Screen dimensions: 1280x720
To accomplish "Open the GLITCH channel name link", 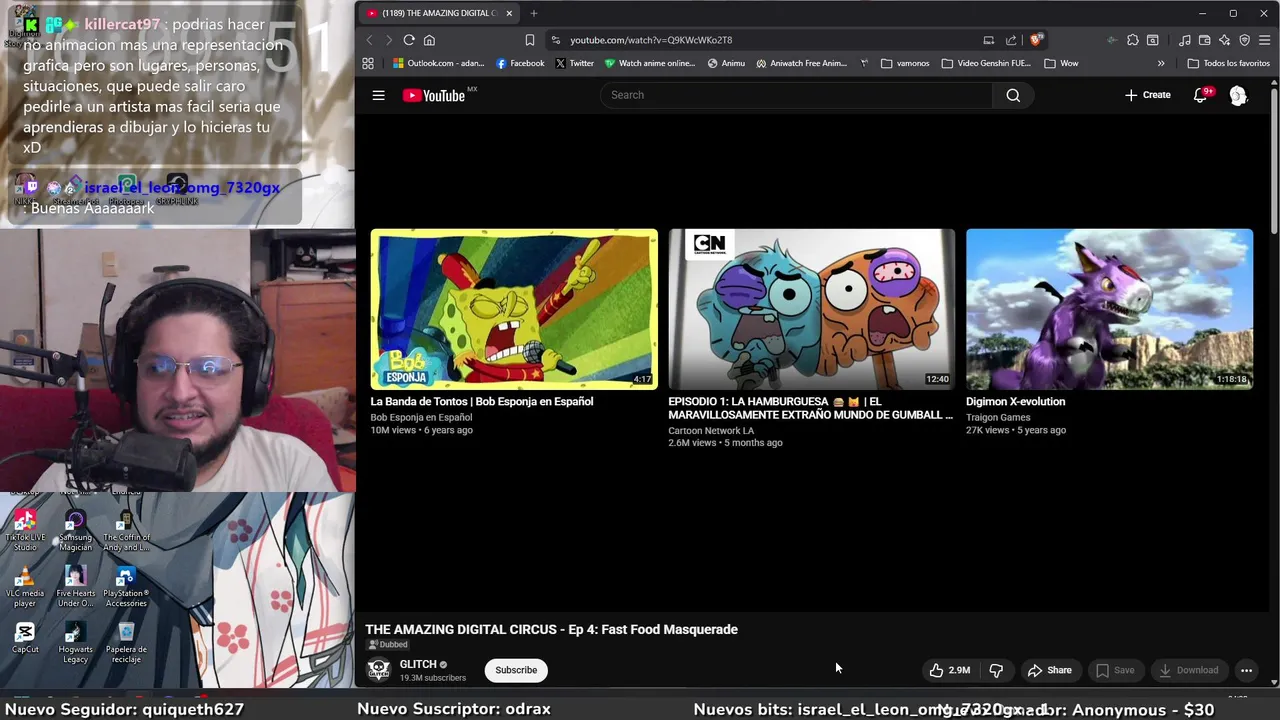I will 418,664.
